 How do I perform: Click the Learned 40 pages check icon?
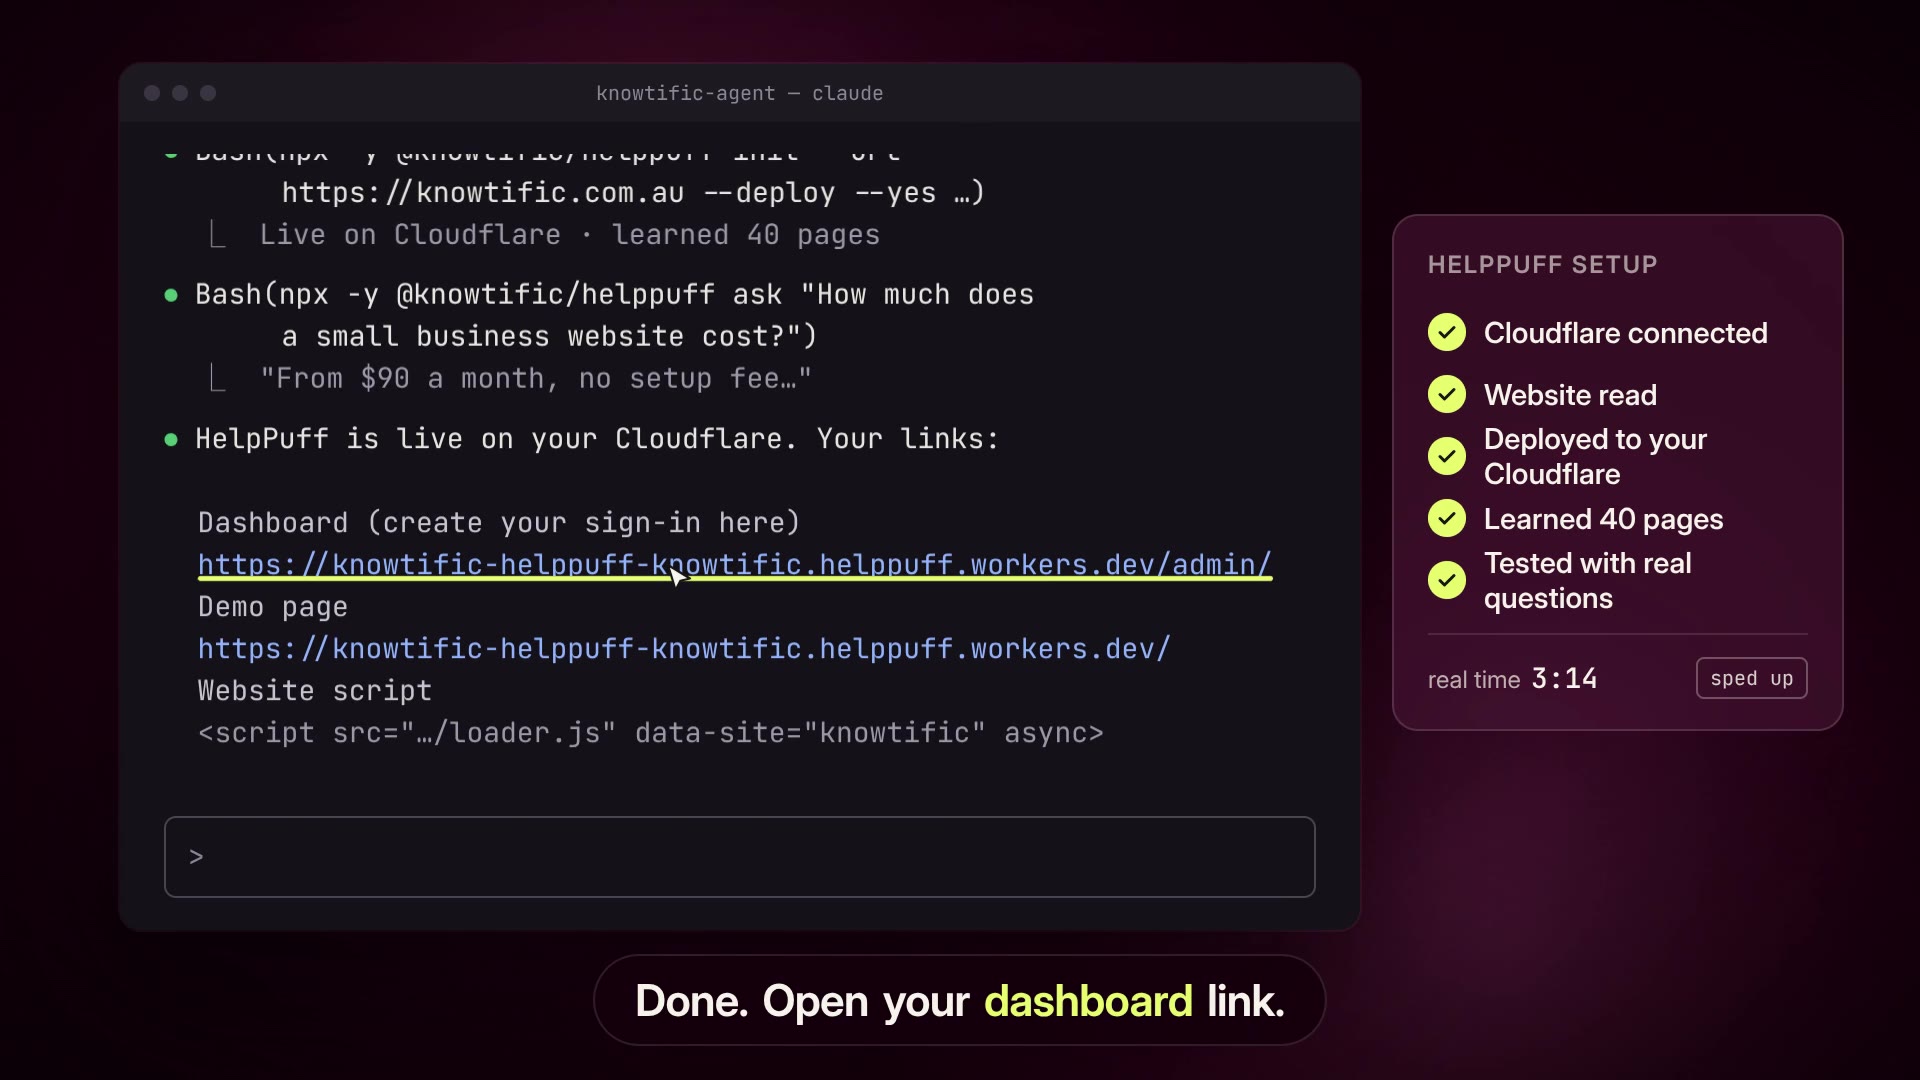tap(1447, 518)
